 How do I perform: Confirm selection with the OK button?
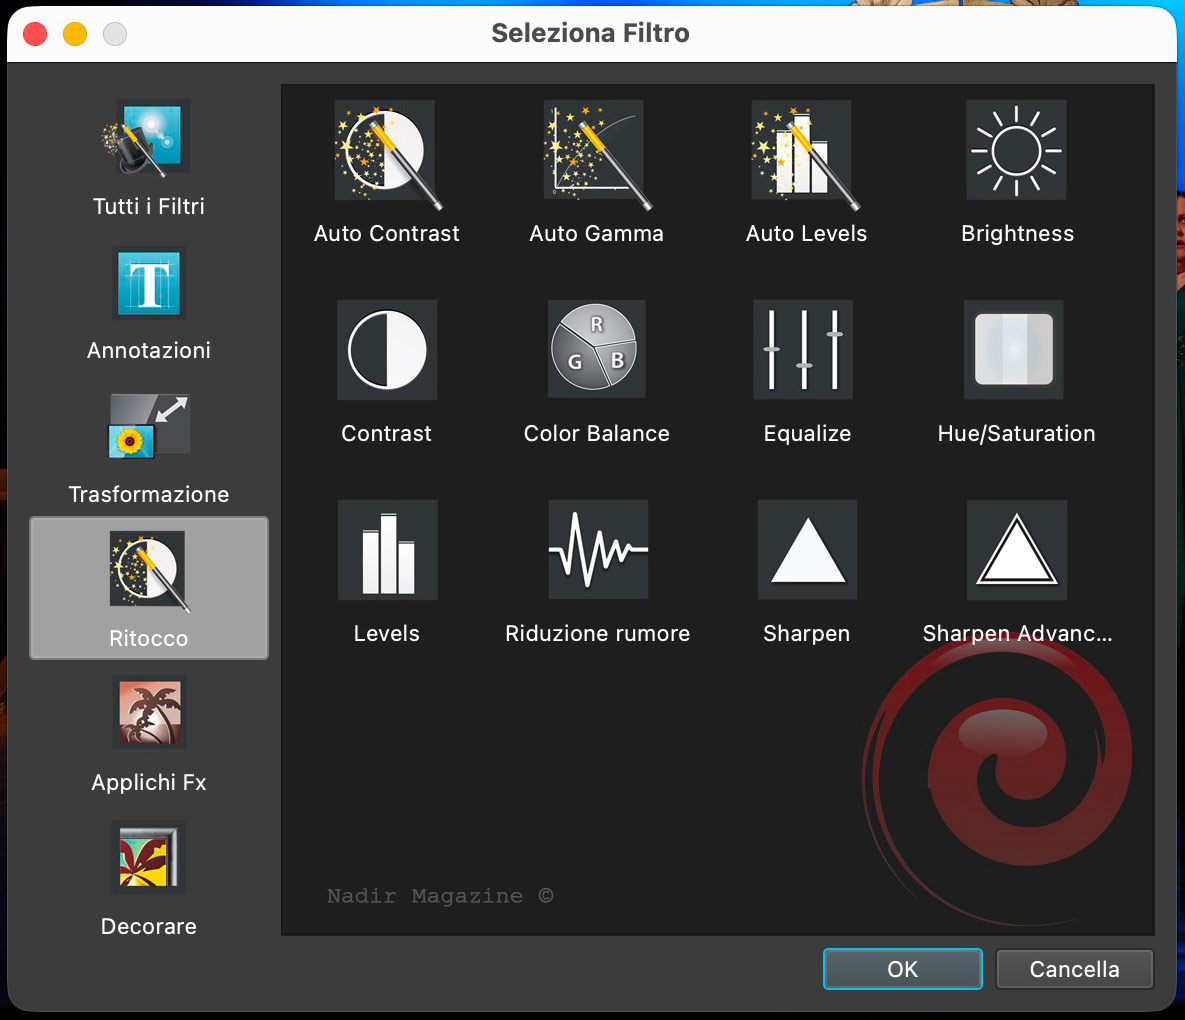click(x=902, y=969)
